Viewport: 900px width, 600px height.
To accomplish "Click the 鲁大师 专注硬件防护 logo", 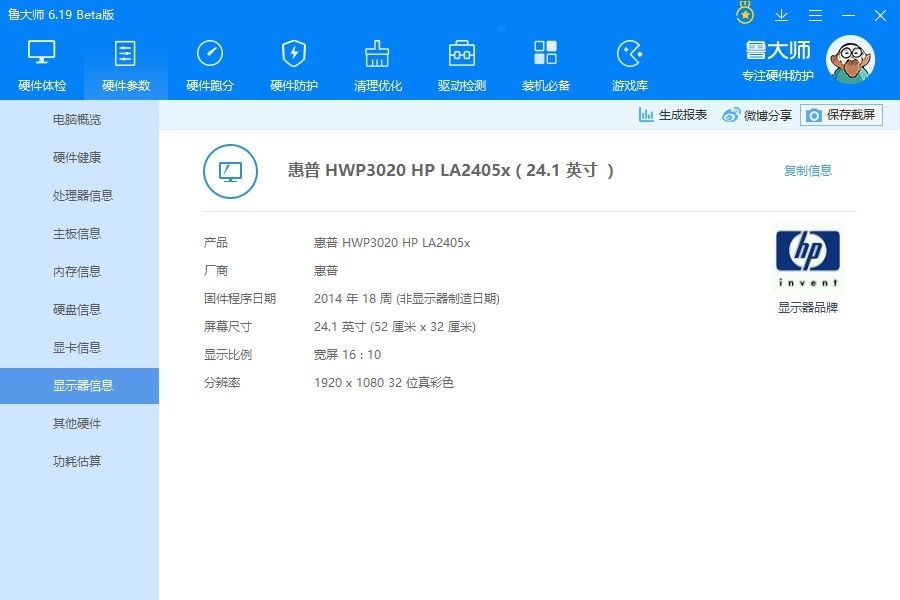I will click(x=778, y=61).
